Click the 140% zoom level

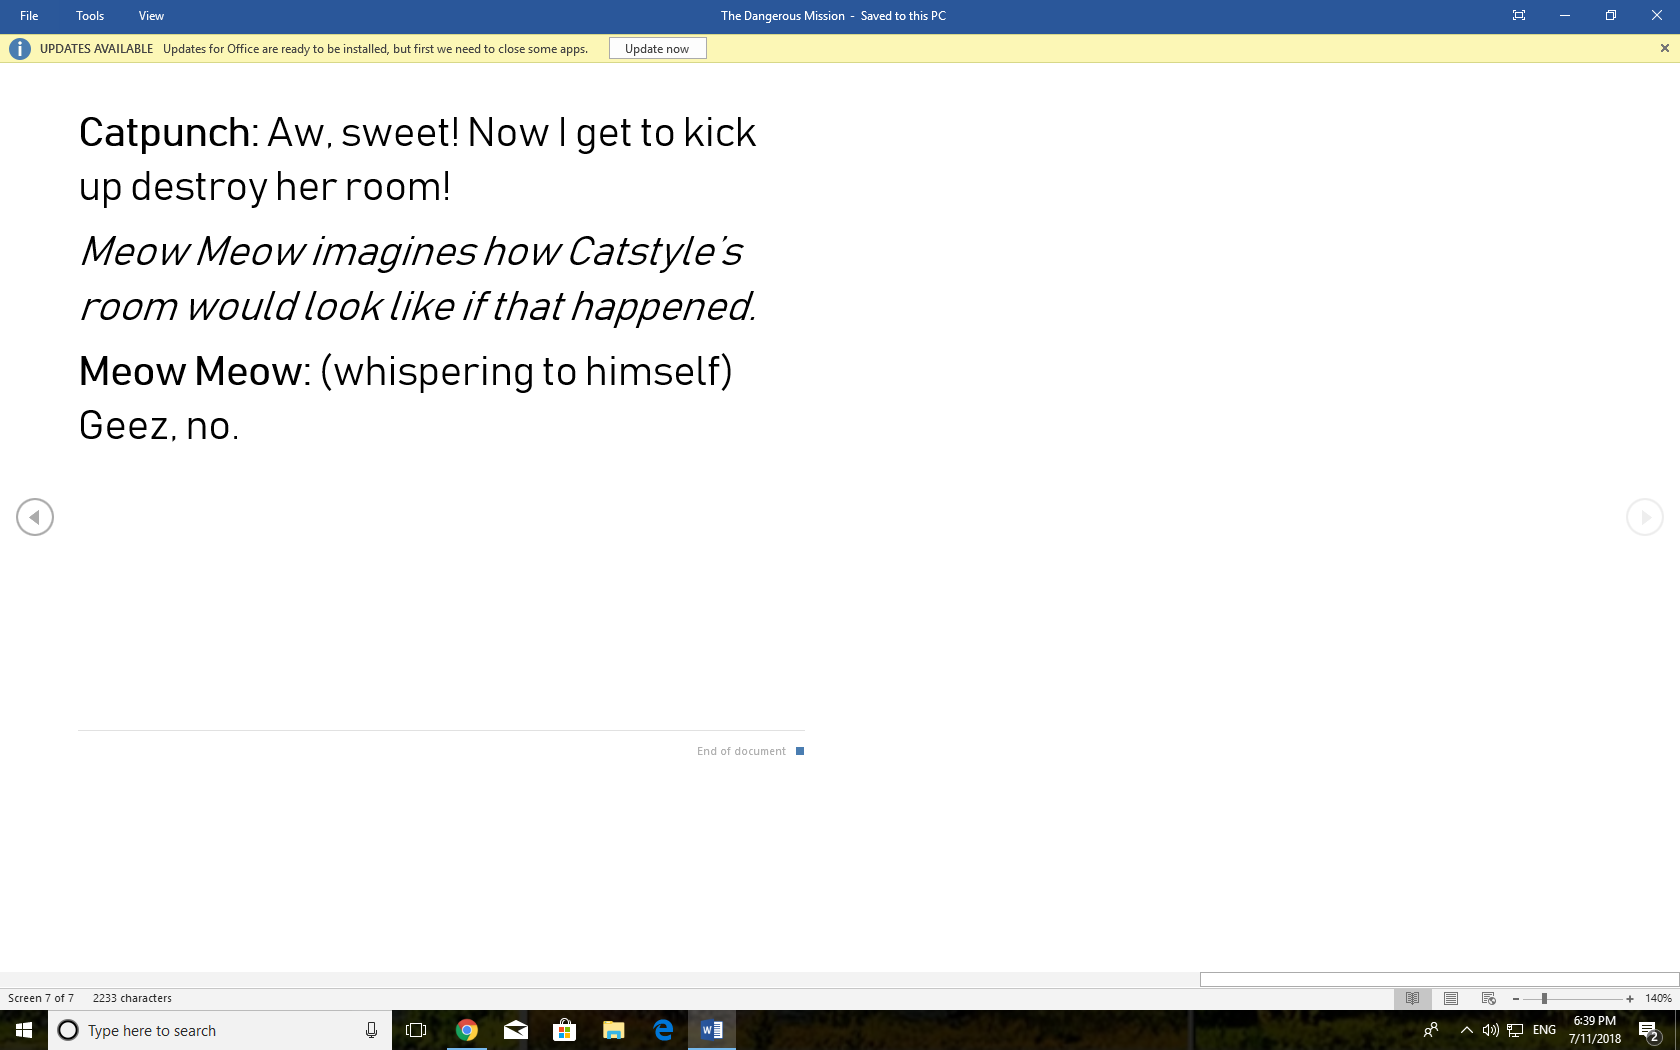(1658, 998)
